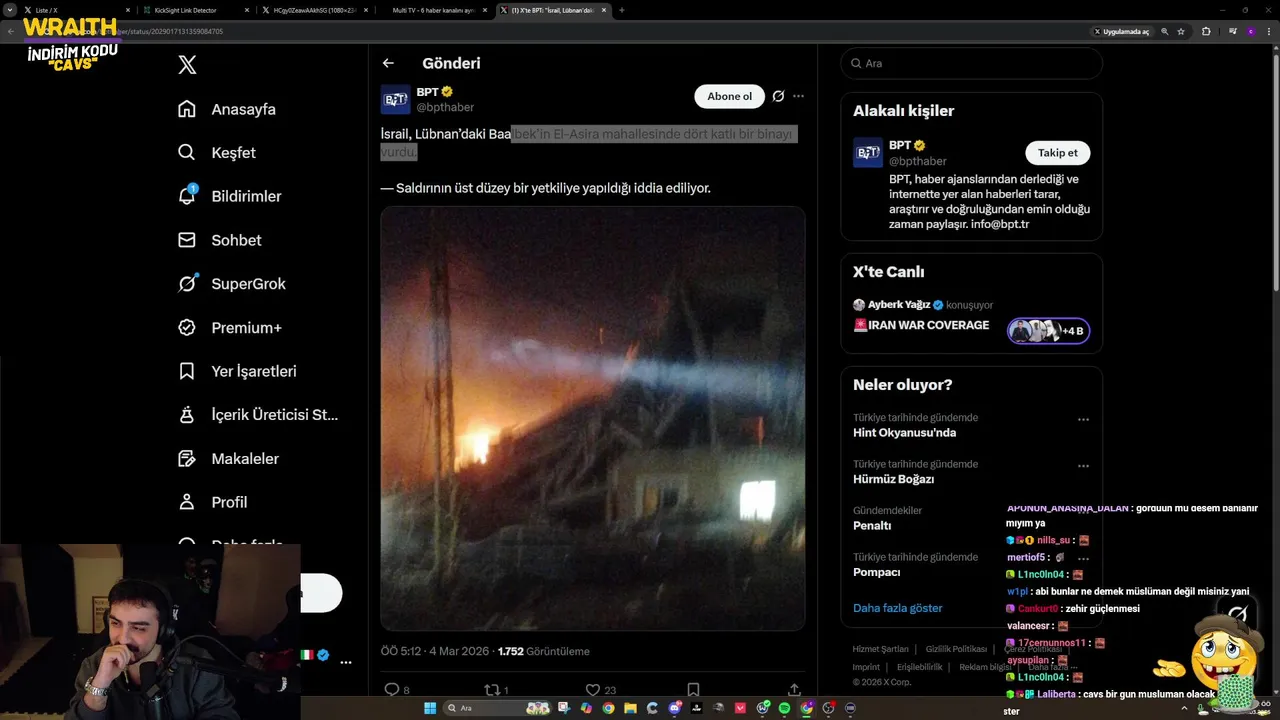Open Copilot from the taskbar
Image resolution: width=1280 pixels, height=720 pixels.
(586, 708)
